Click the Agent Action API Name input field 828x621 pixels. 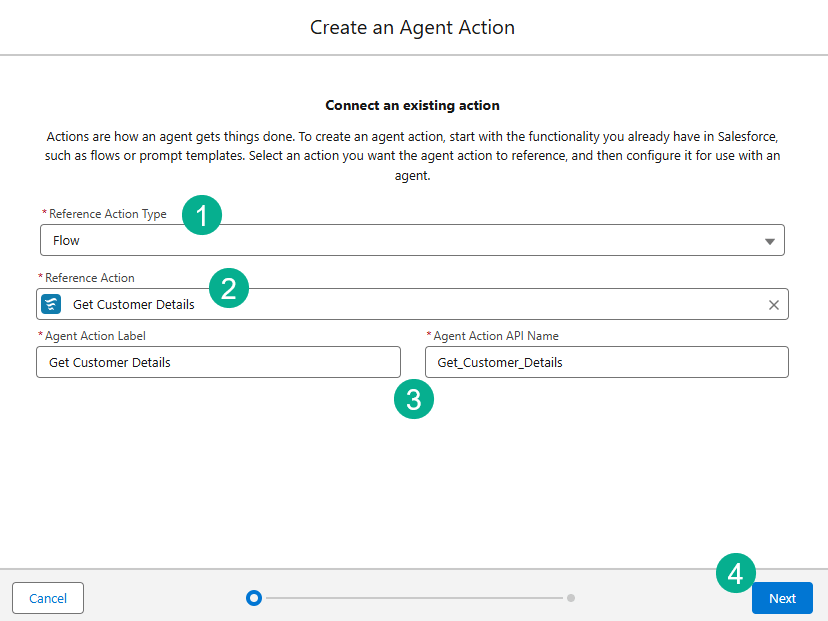point(606,362)
